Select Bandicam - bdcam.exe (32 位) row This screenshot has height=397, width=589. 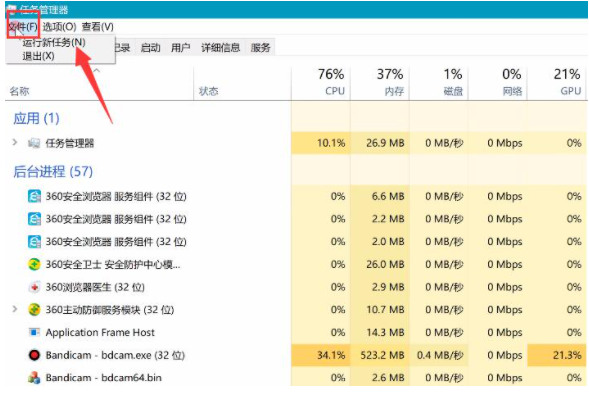296,355
